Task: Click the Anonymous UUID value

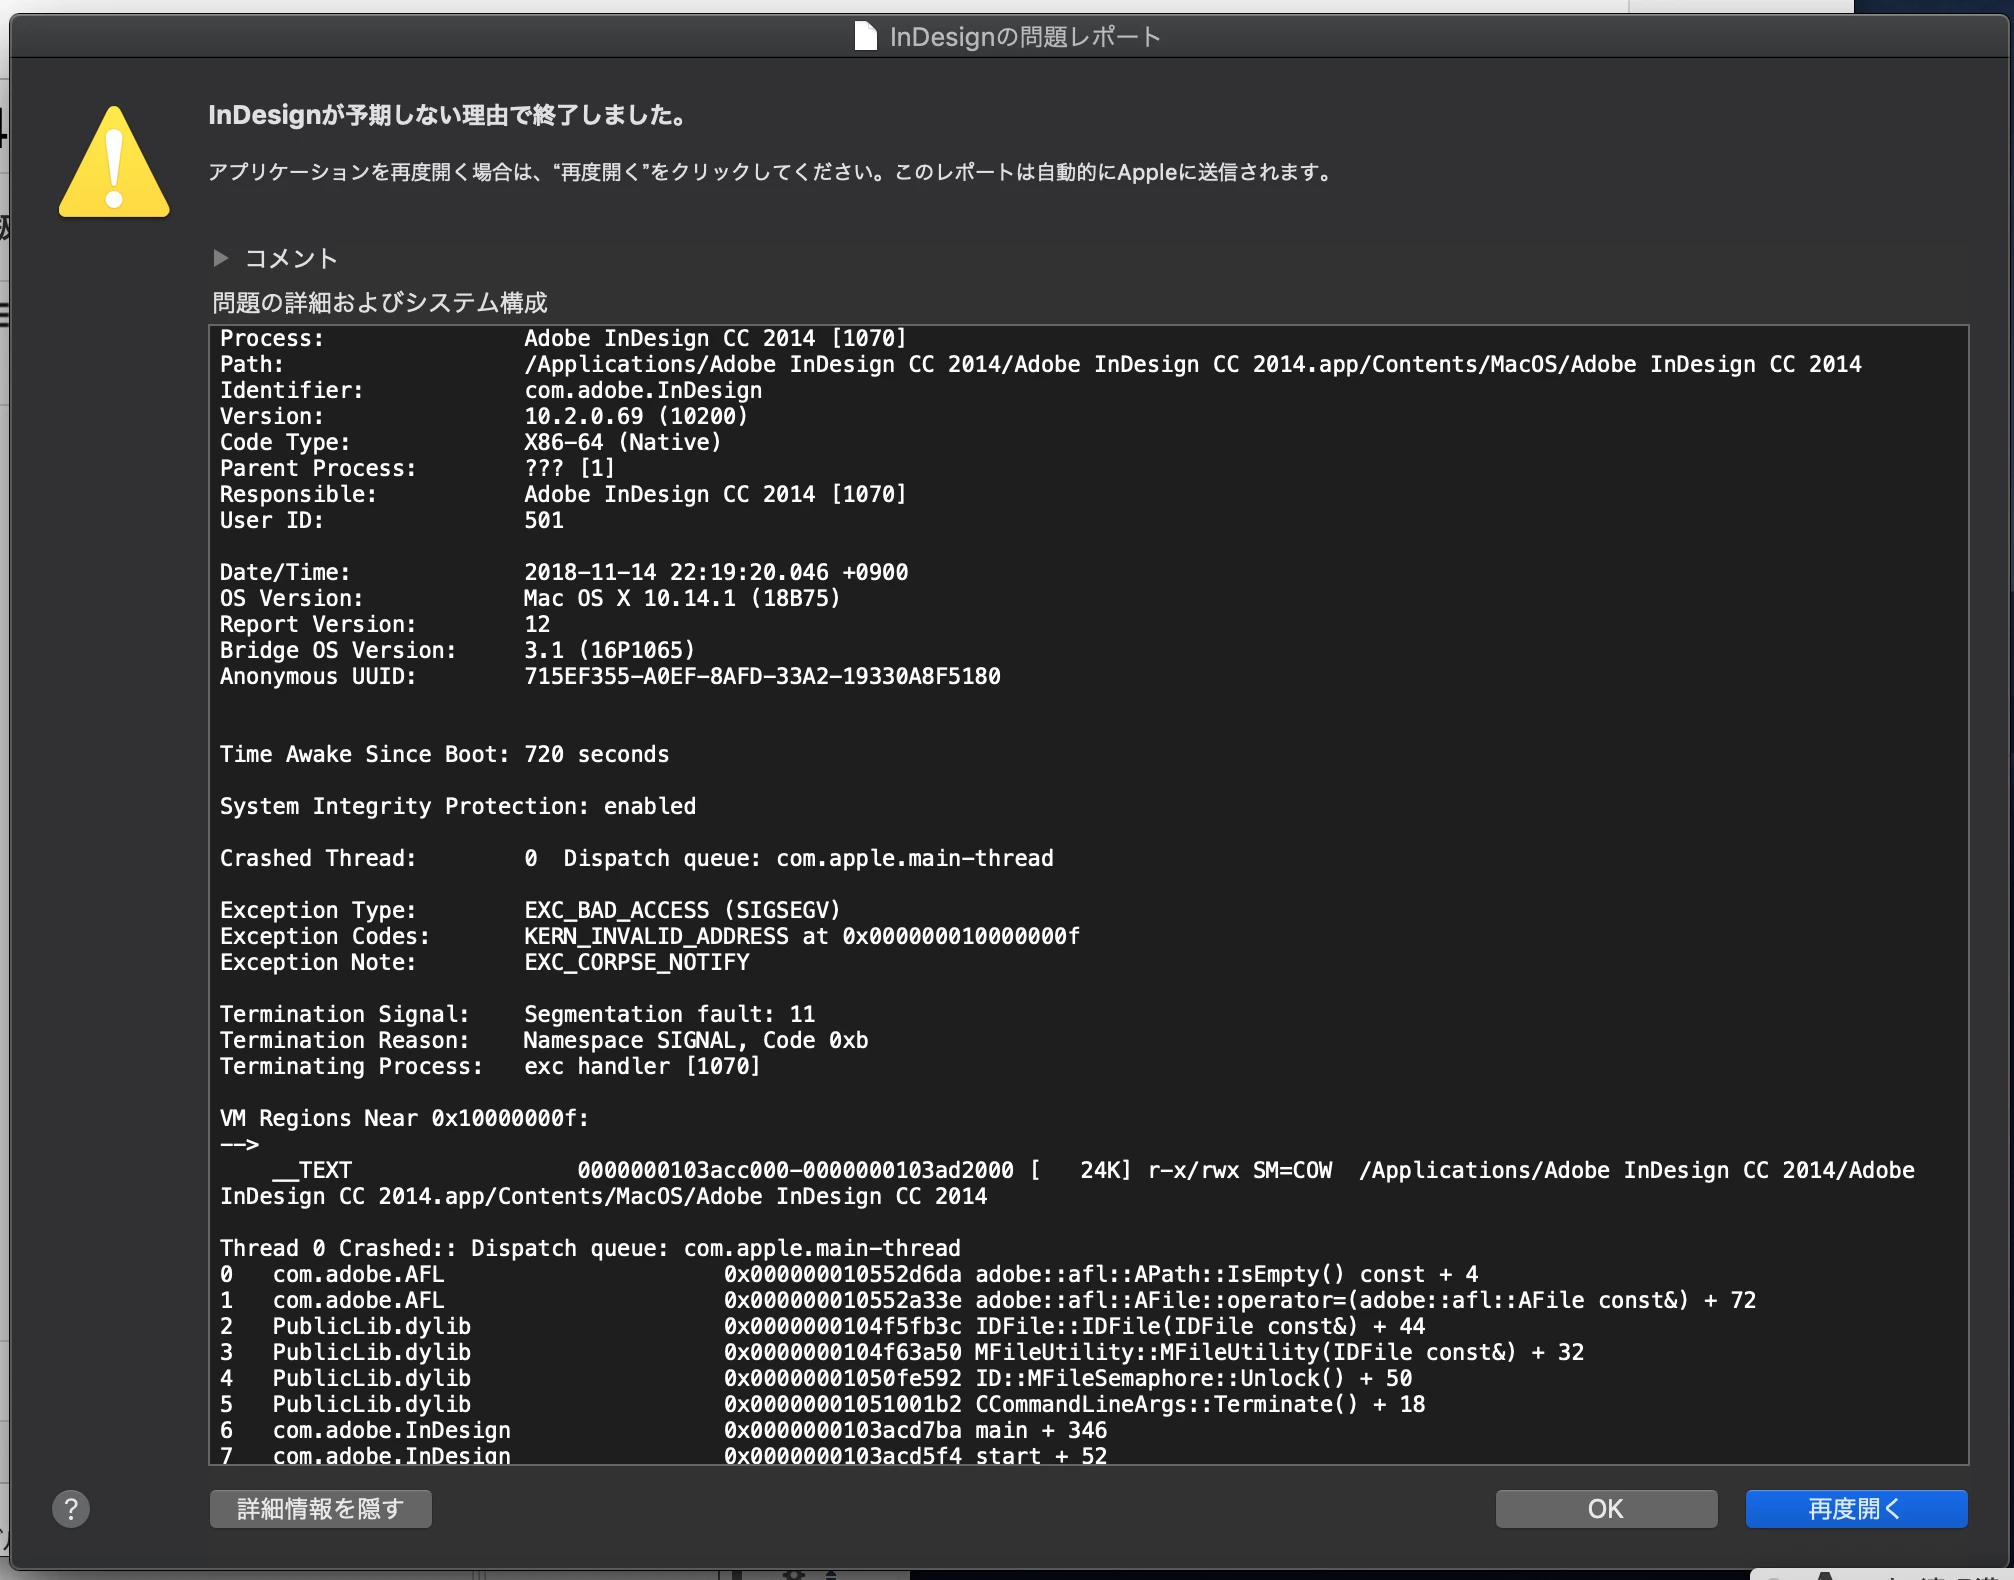Action: pyautogui.click(x=762, y=676)
